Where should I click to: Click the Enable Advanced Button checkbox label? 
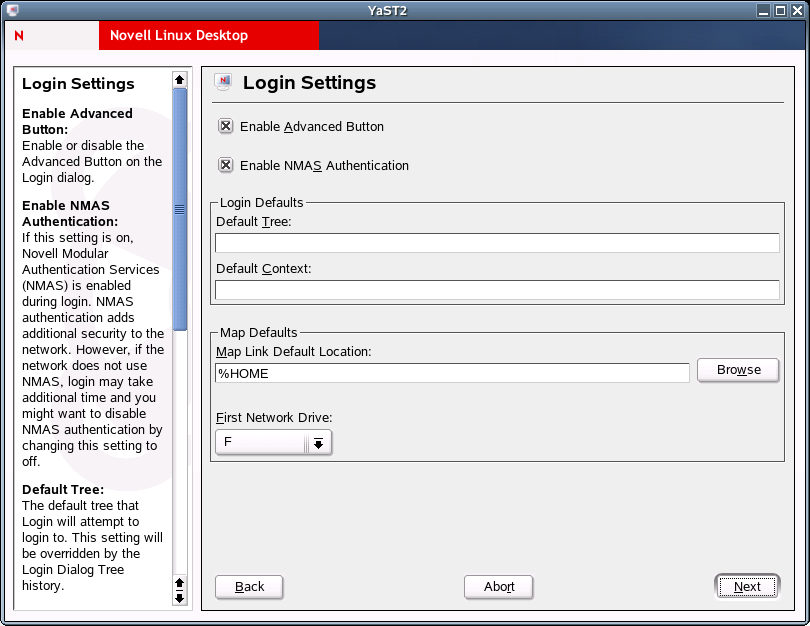tap(312, 127)
